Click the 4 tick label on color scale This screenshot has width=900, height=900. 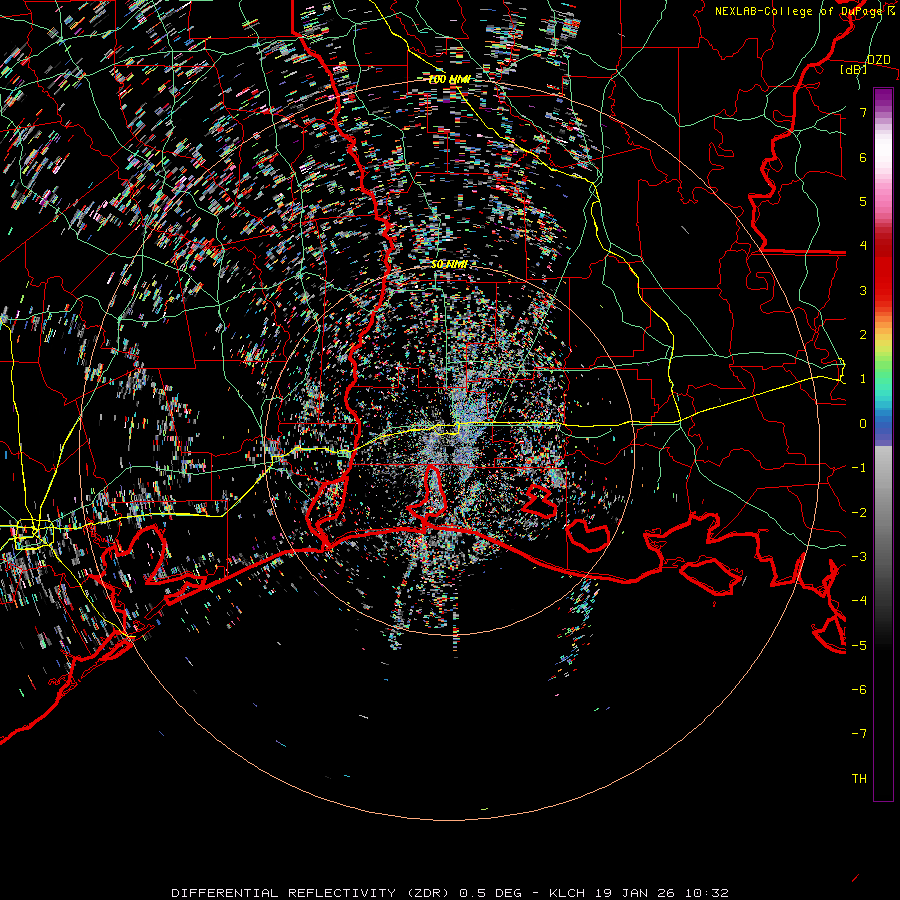[863, 246]
